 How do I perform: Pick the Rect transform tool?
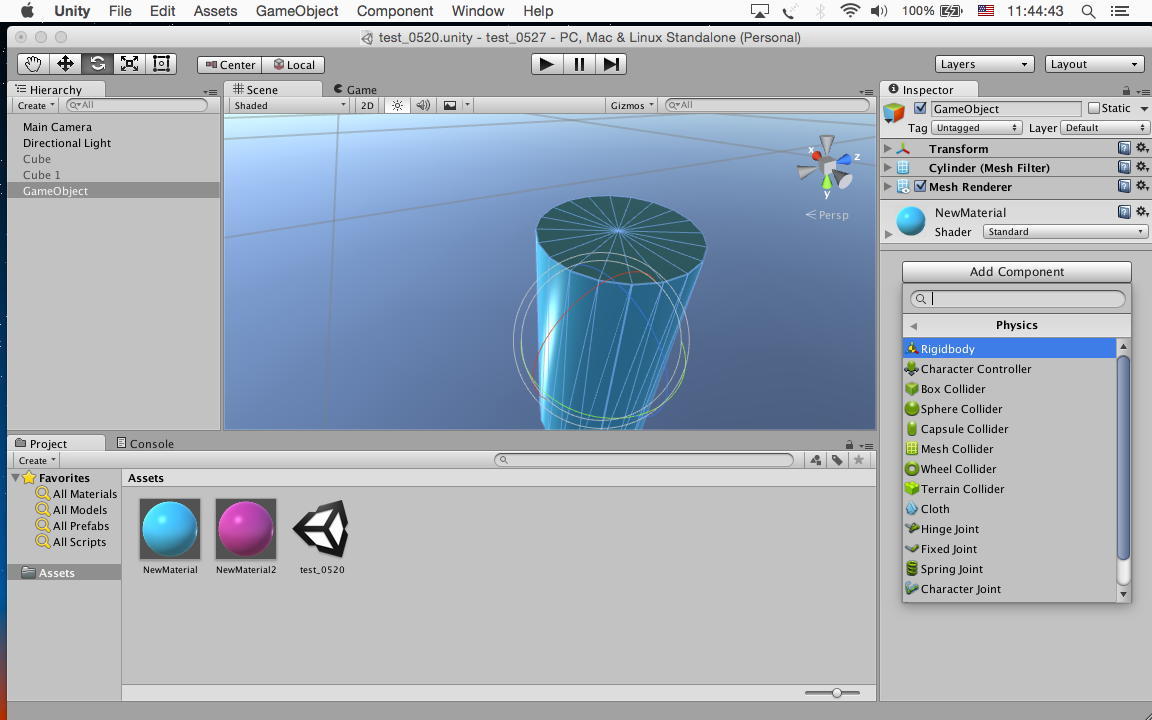coord(161,64)
